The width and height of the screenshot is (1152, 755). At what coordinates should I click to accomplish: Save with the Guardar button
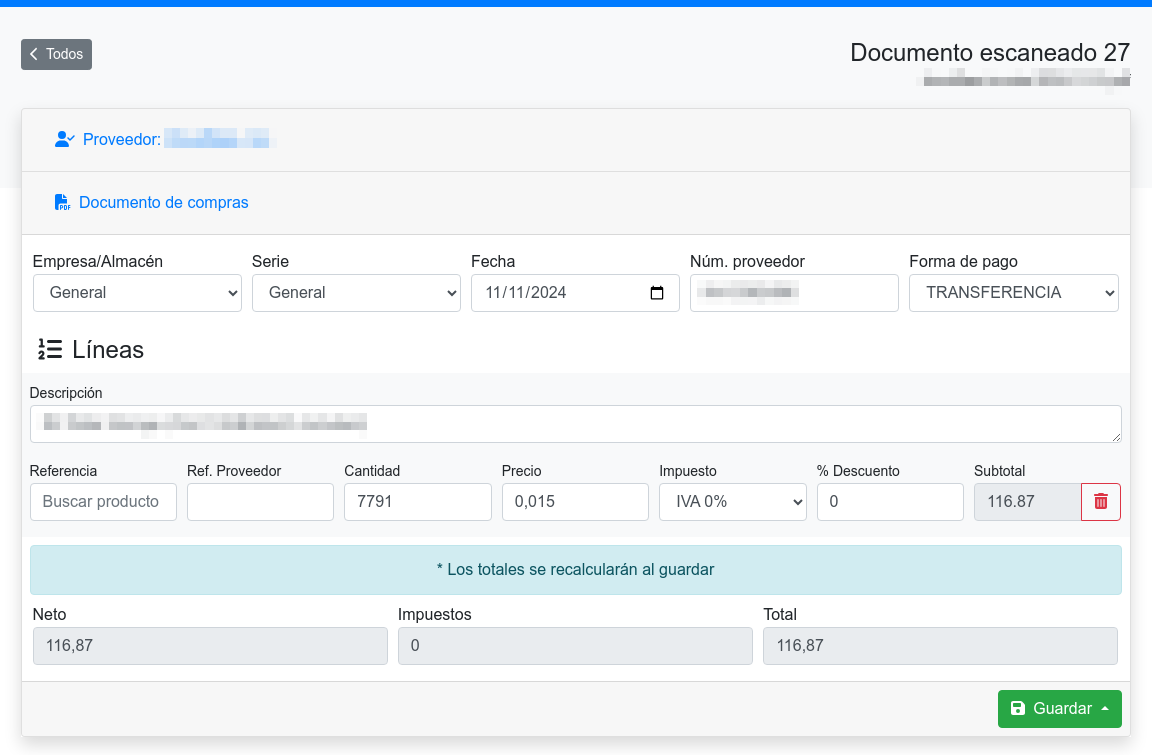pos(1059,709)
